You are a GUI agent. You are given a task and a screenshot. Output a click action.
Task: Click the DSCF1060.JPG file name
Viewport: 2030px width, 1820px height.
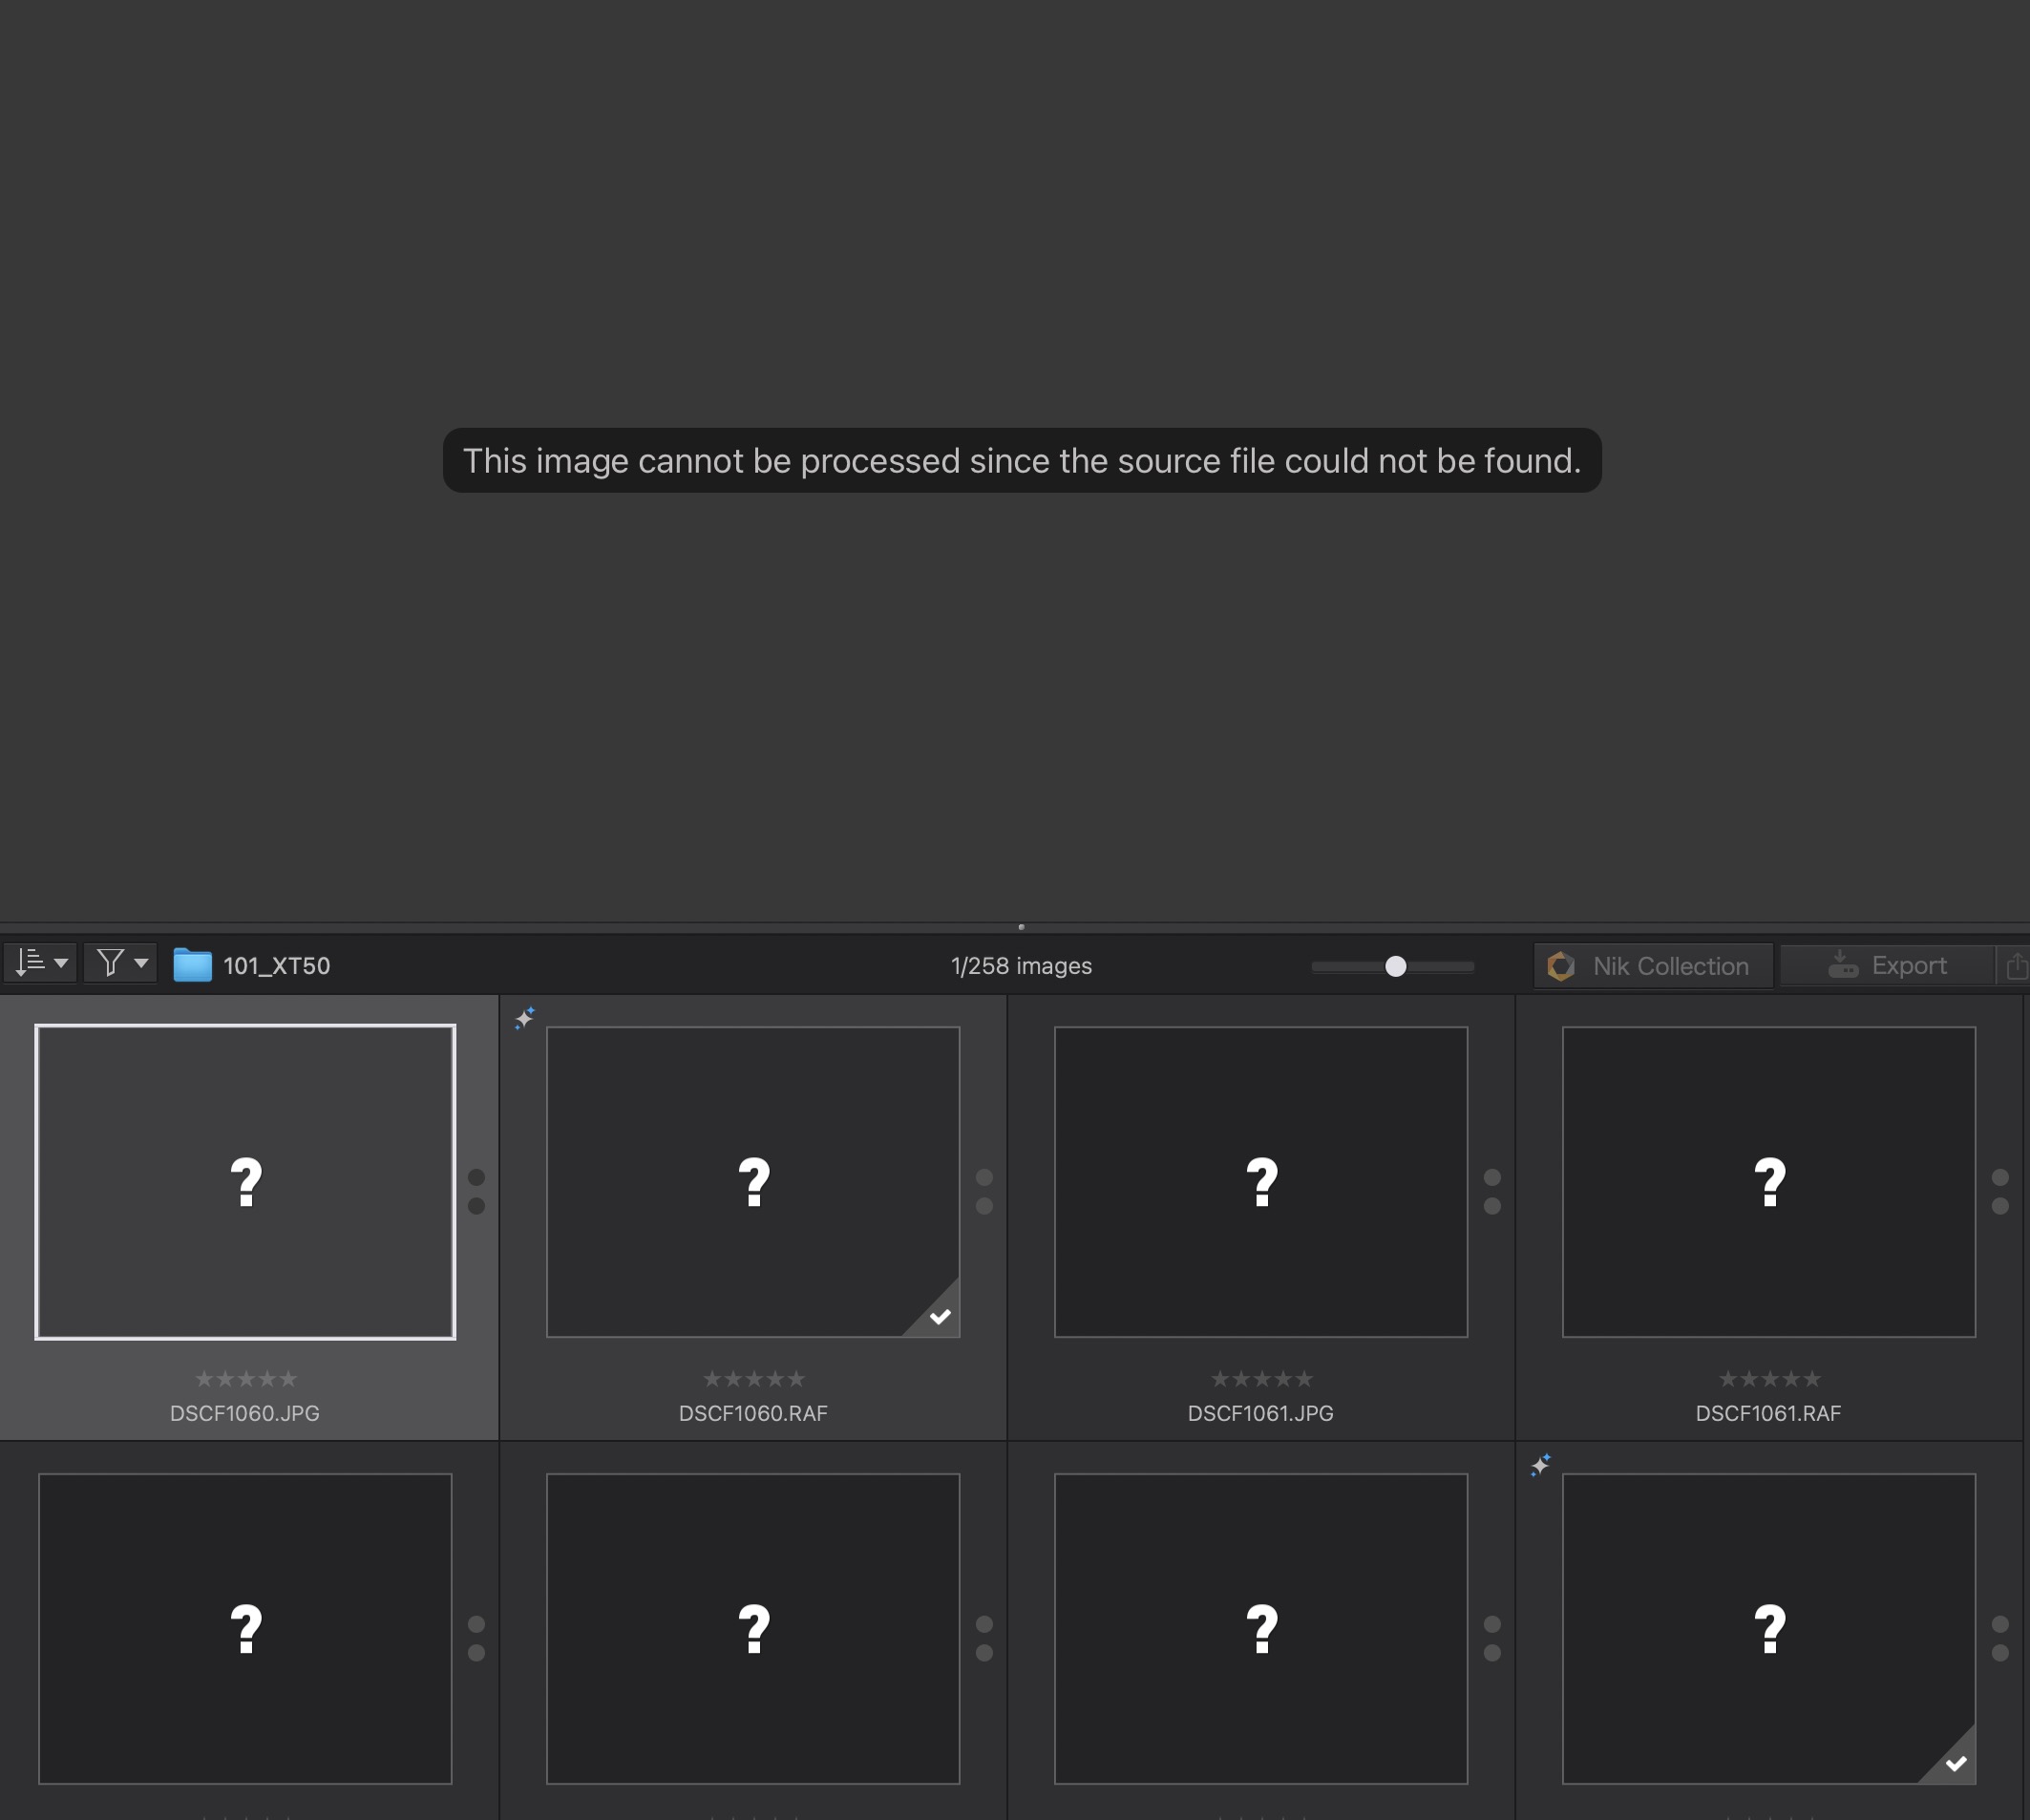pos(245,1413)
